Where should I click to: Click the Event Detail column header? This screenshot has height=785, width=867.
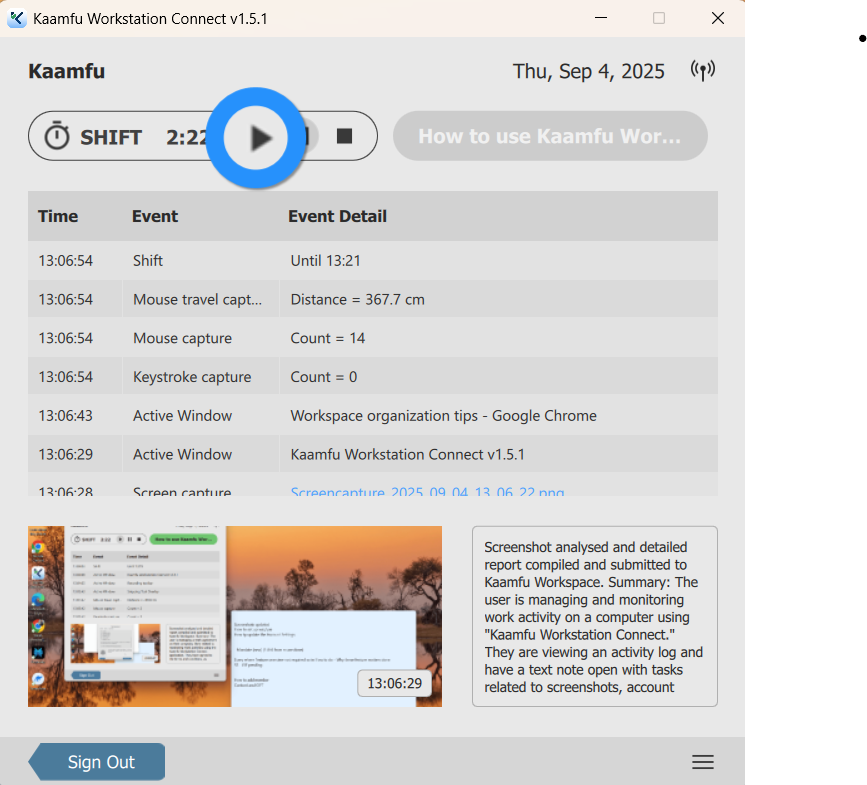[x=337, y=216]
